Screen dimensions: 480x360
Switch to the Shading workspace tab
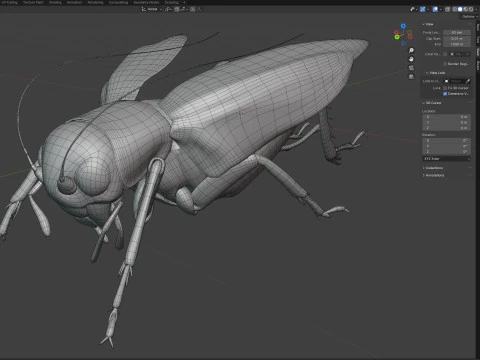click(x=55, y=2)
